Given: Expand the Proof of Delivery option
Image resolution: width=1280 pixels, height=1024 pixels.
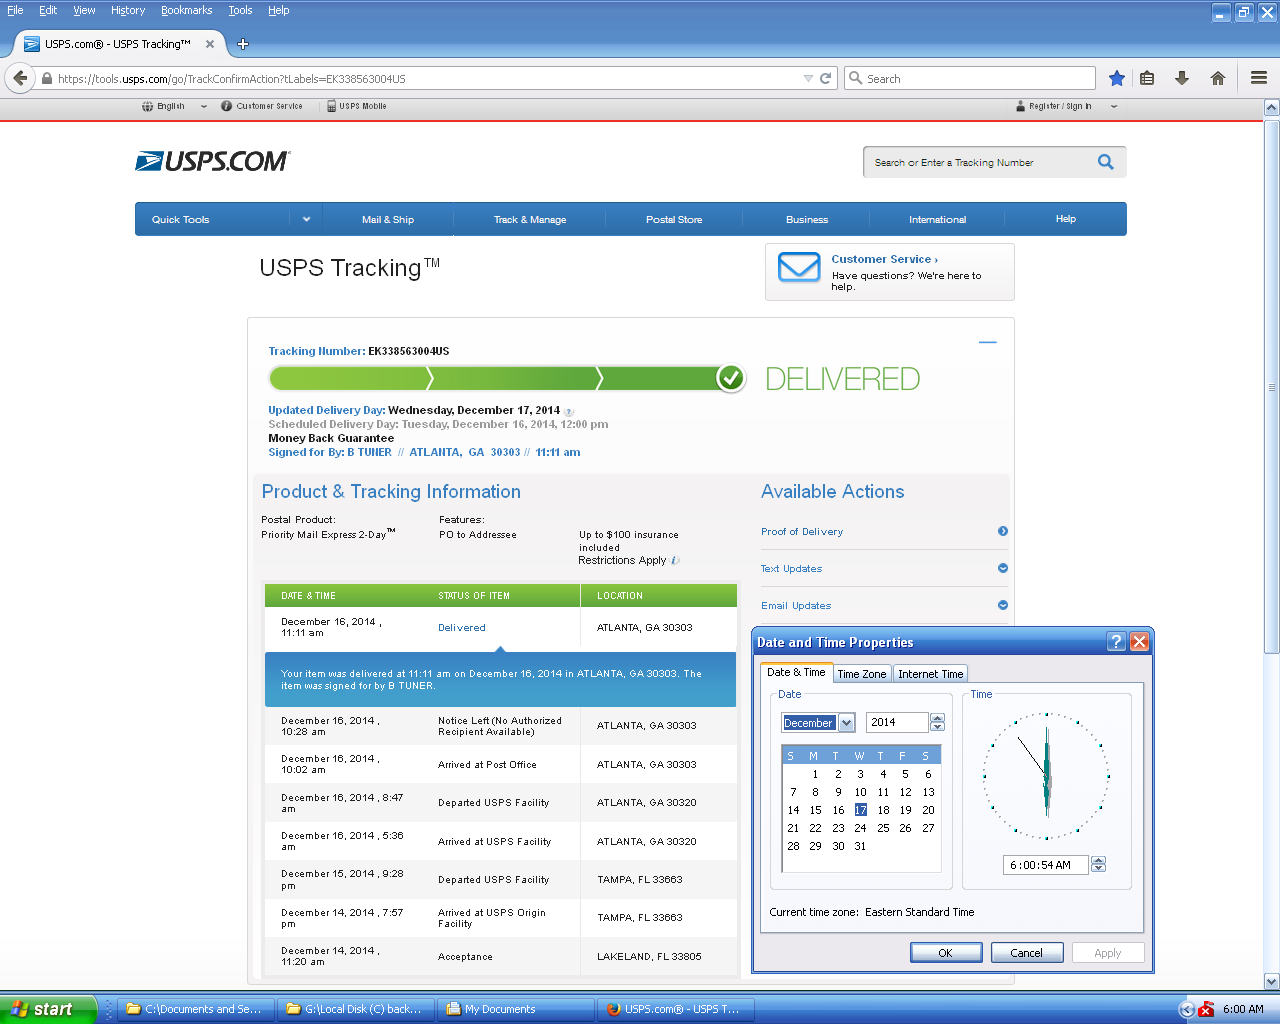Looking at the screenshot, I should (x=1003, y=531).
